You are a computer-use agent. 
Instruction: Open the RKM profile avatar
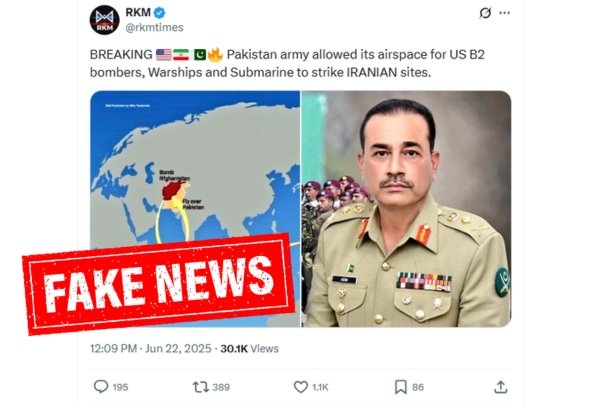104,20
